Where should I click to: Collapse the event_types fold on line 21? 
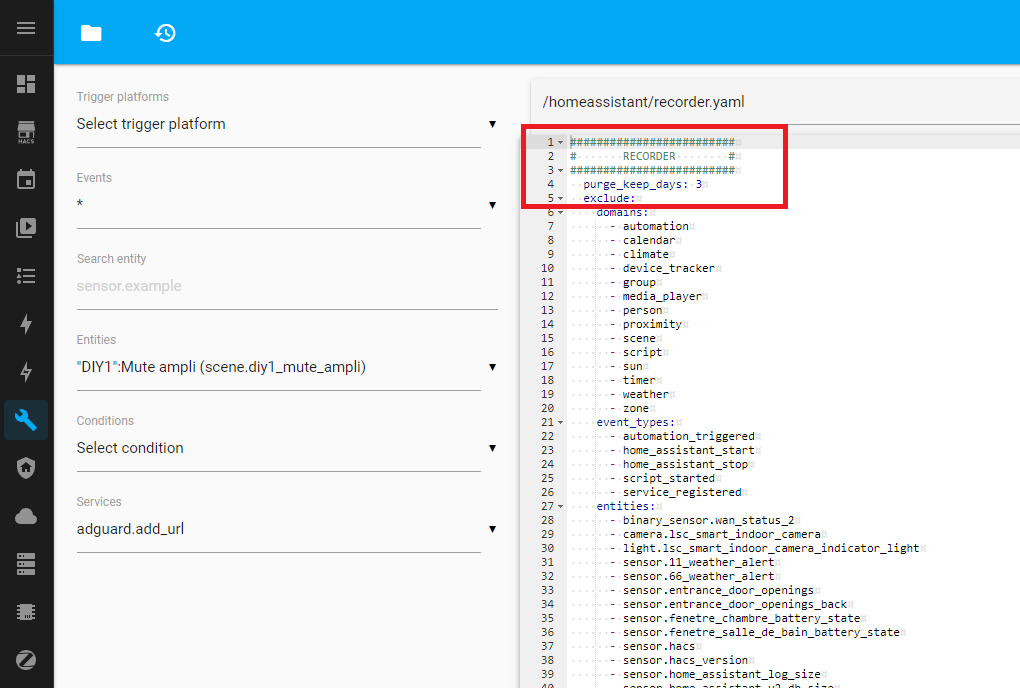pos(560,423)
